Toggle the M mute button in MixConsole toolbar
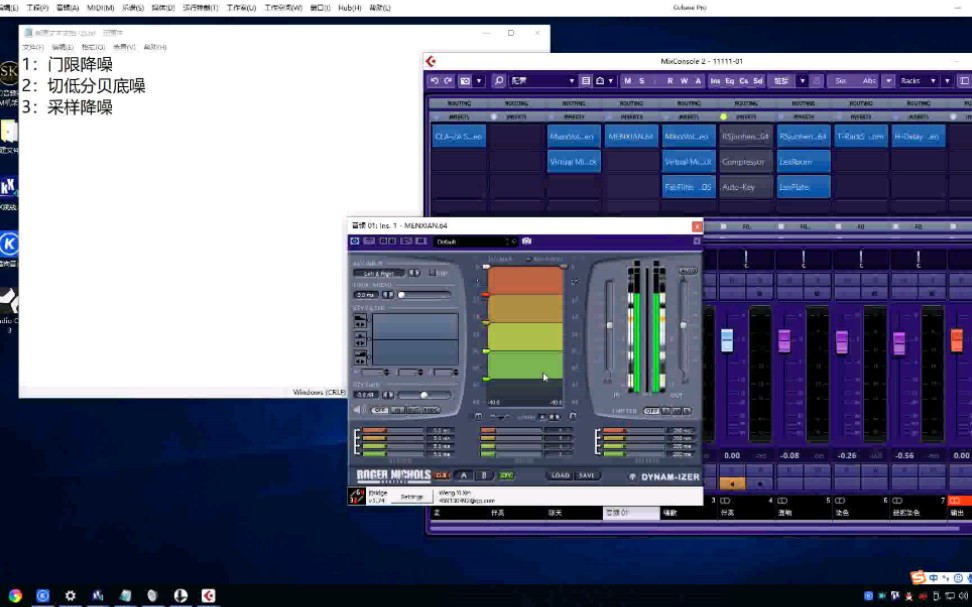972x607 pixels. 627,82
